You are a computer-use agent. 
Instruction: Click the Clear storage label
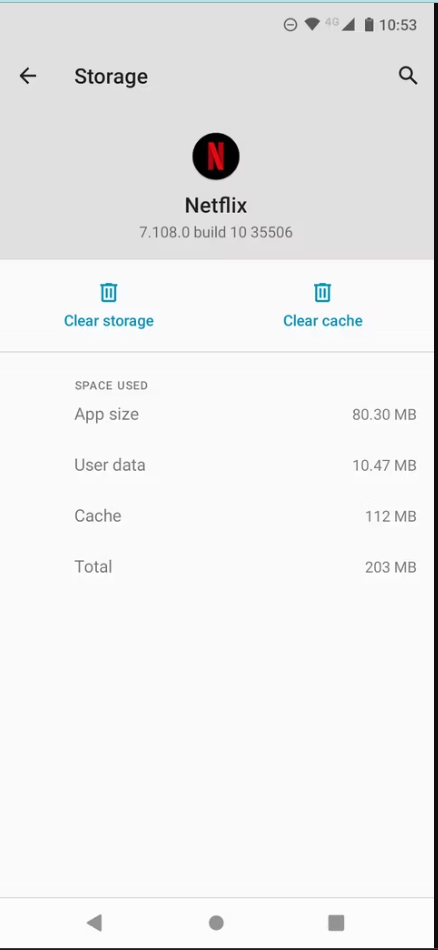click(x=109, y=321)
